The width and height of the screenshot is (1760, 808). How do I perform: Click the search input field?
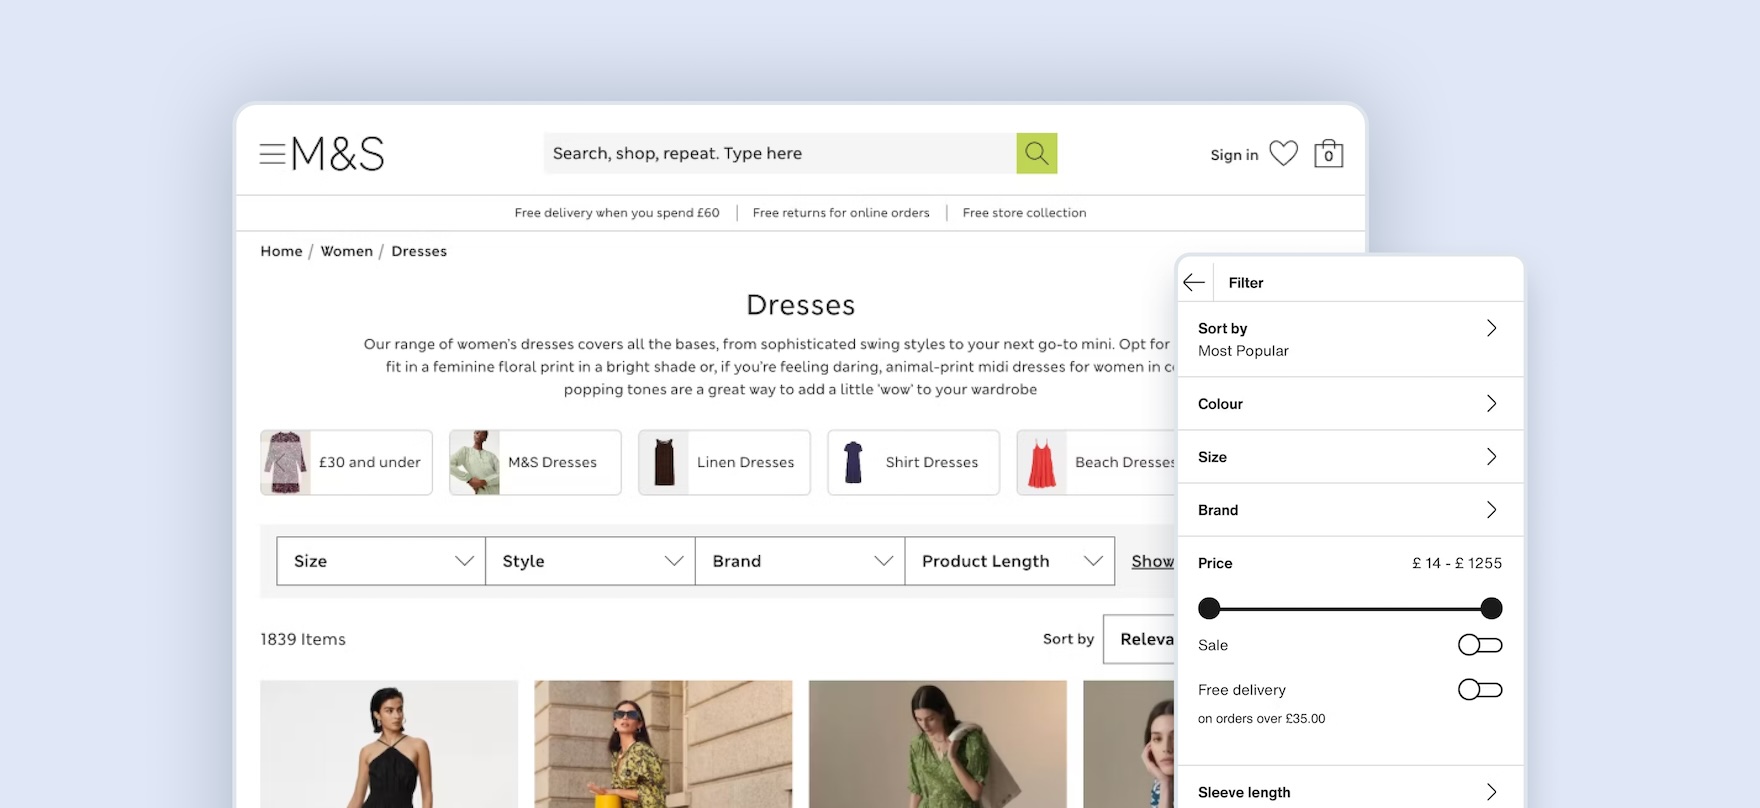click(x=780, y=153)
